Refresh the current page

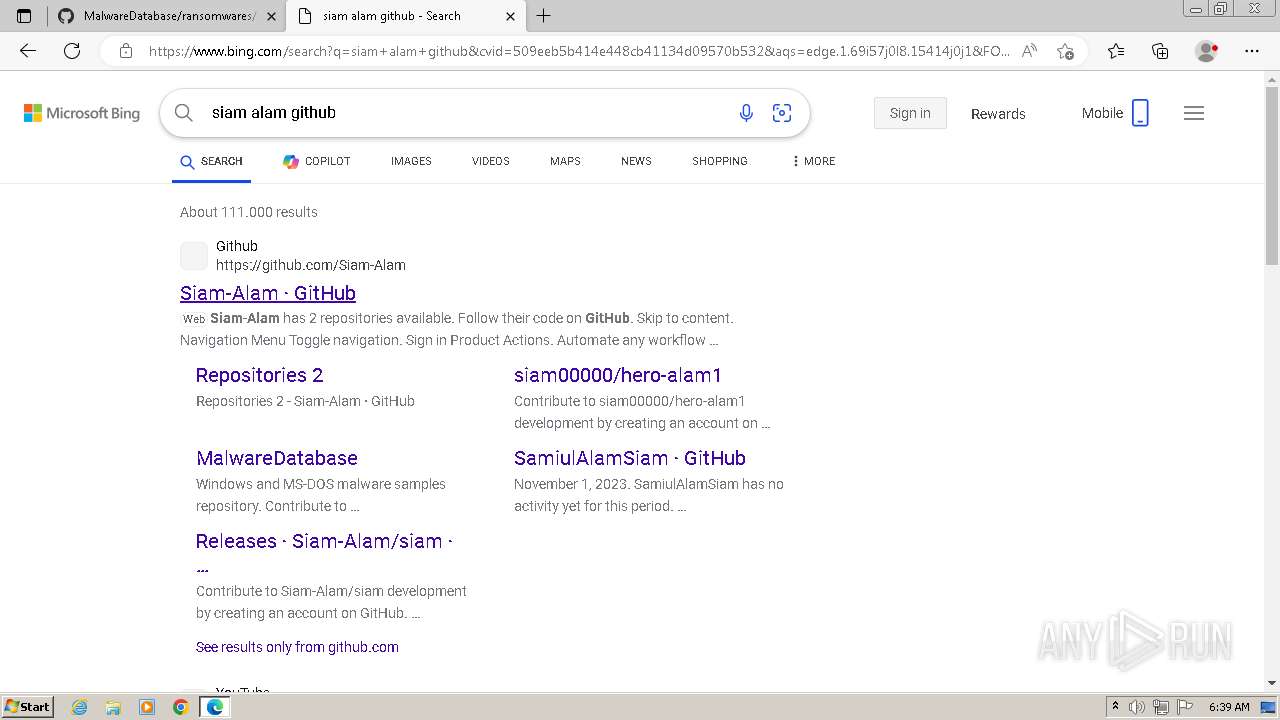[x=72, y=51]
